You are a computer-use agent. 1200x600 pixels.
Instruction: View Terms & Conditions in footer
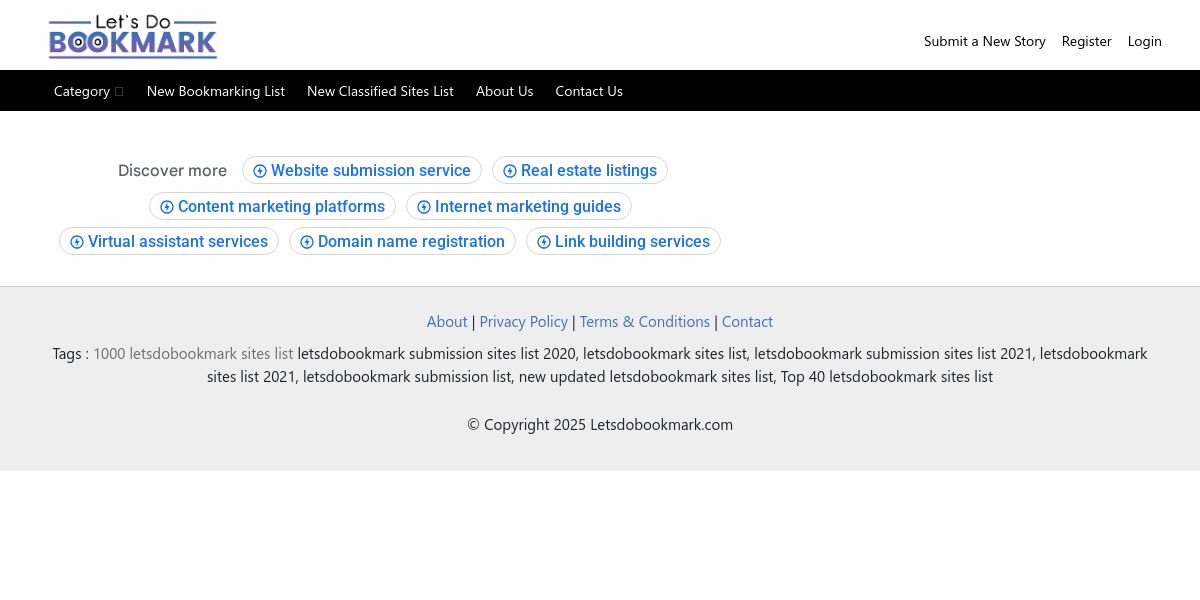[x=644, y=322]
